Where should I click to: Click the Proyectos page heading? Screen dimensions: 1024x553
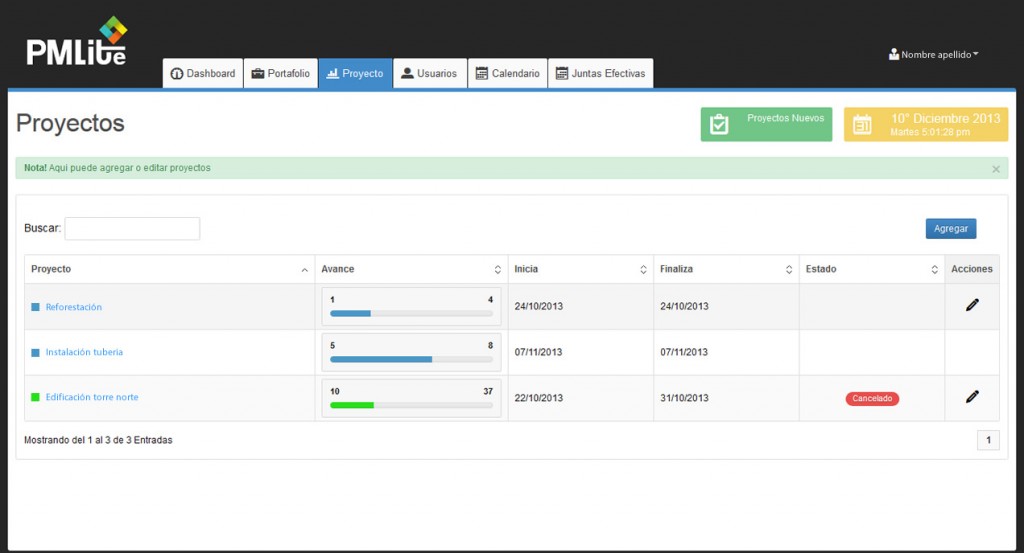tap(71, 123)
